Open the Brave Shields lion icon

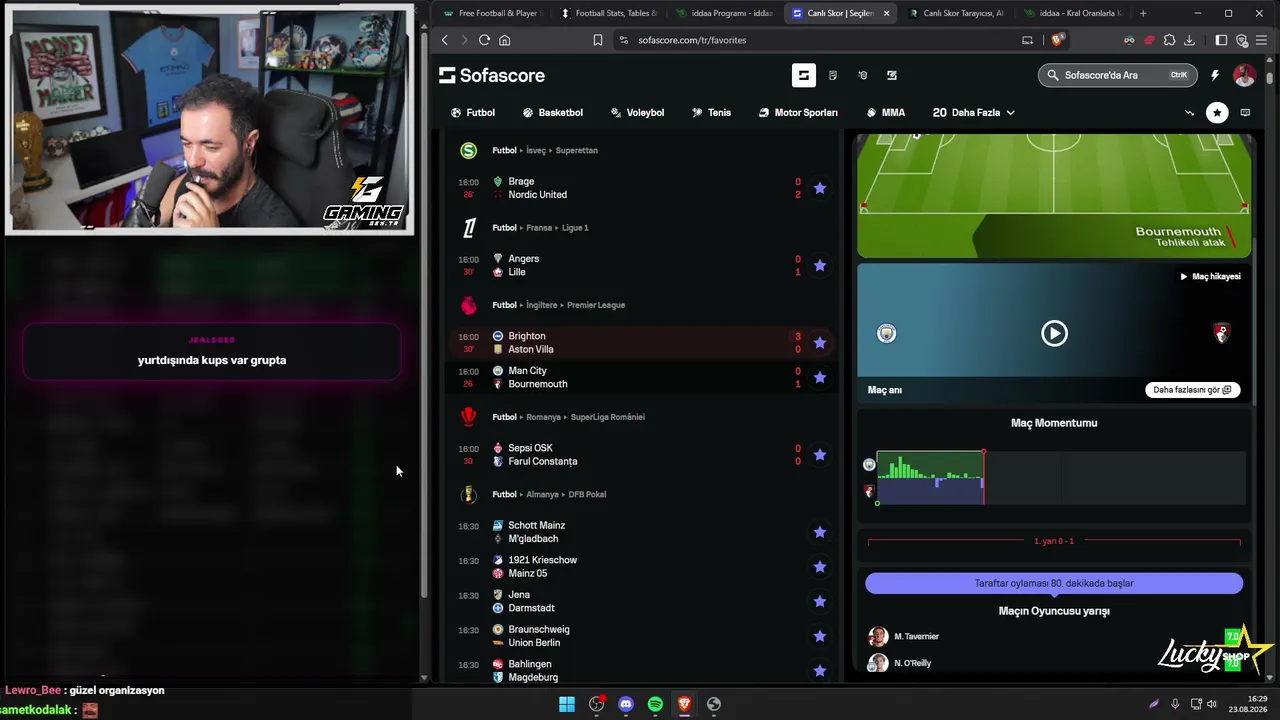tap(1058, 40)
